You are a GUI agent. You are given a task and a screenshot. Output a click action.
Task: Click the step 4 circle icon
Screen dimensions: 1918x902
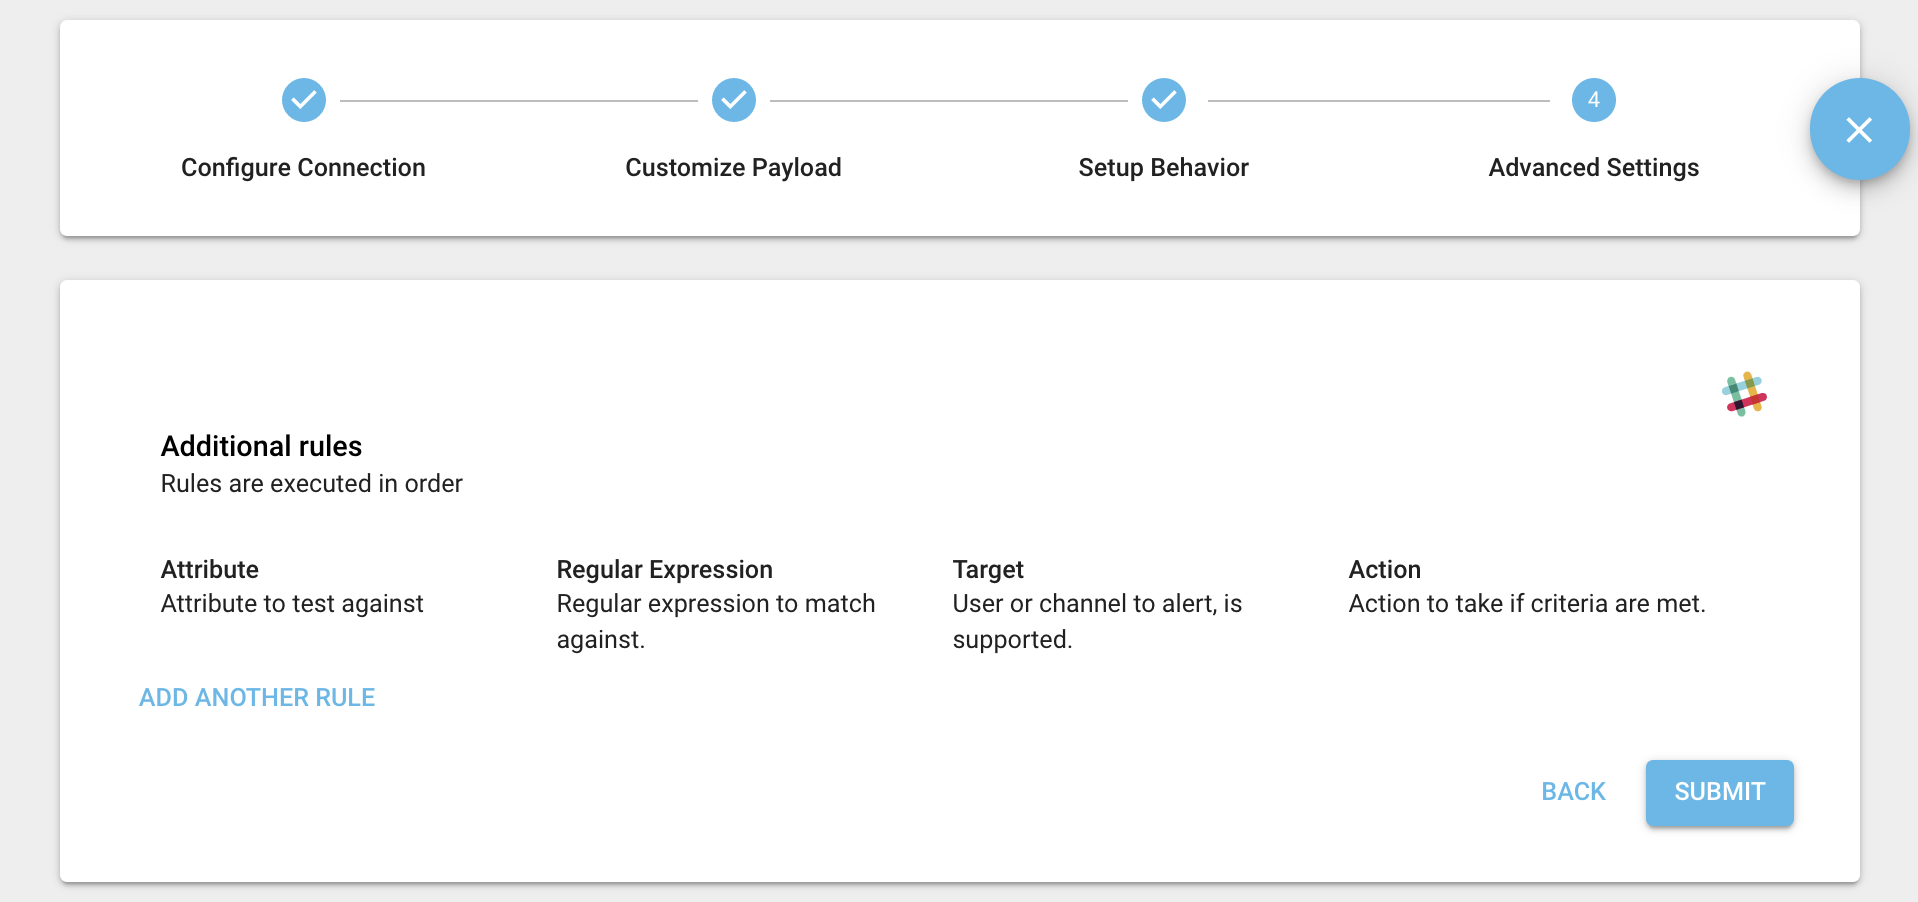pyautogui.click(x=1594, y=100)
